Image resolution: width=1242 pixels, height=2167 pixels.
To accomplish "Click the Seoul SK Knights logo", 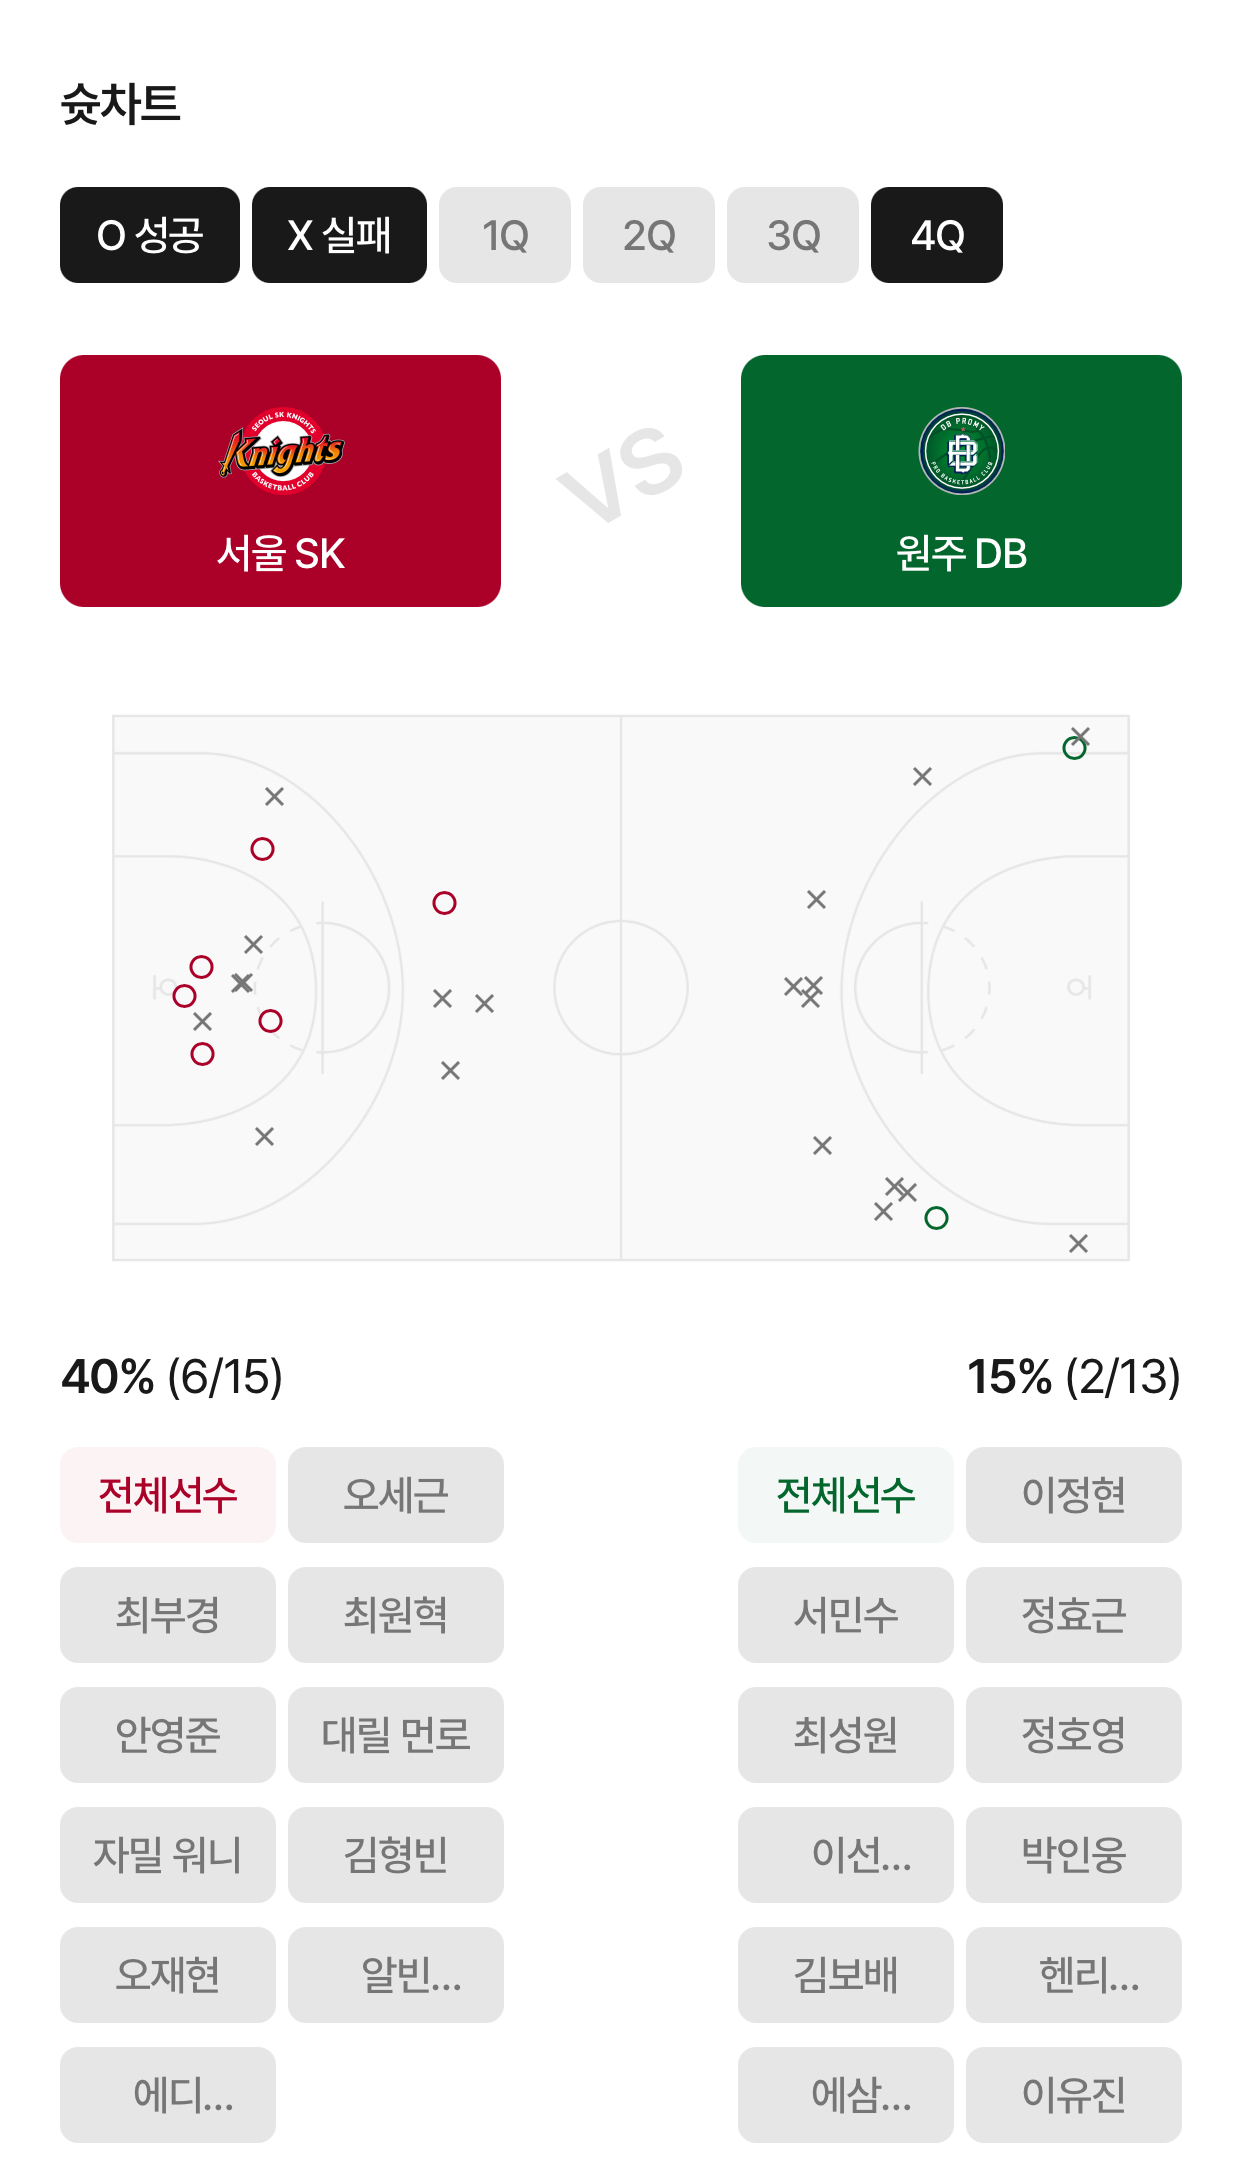I will (281, 451).
